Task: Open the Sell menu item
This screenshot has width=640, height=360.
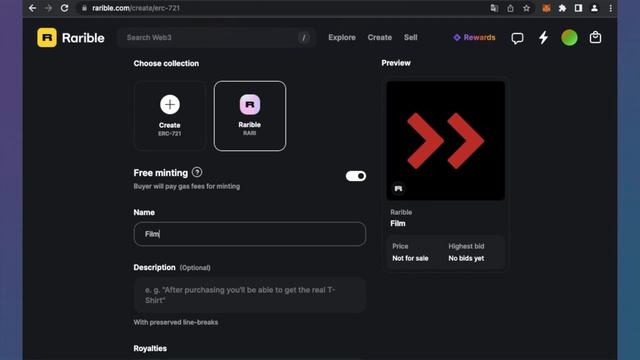Action: (411, 38)
